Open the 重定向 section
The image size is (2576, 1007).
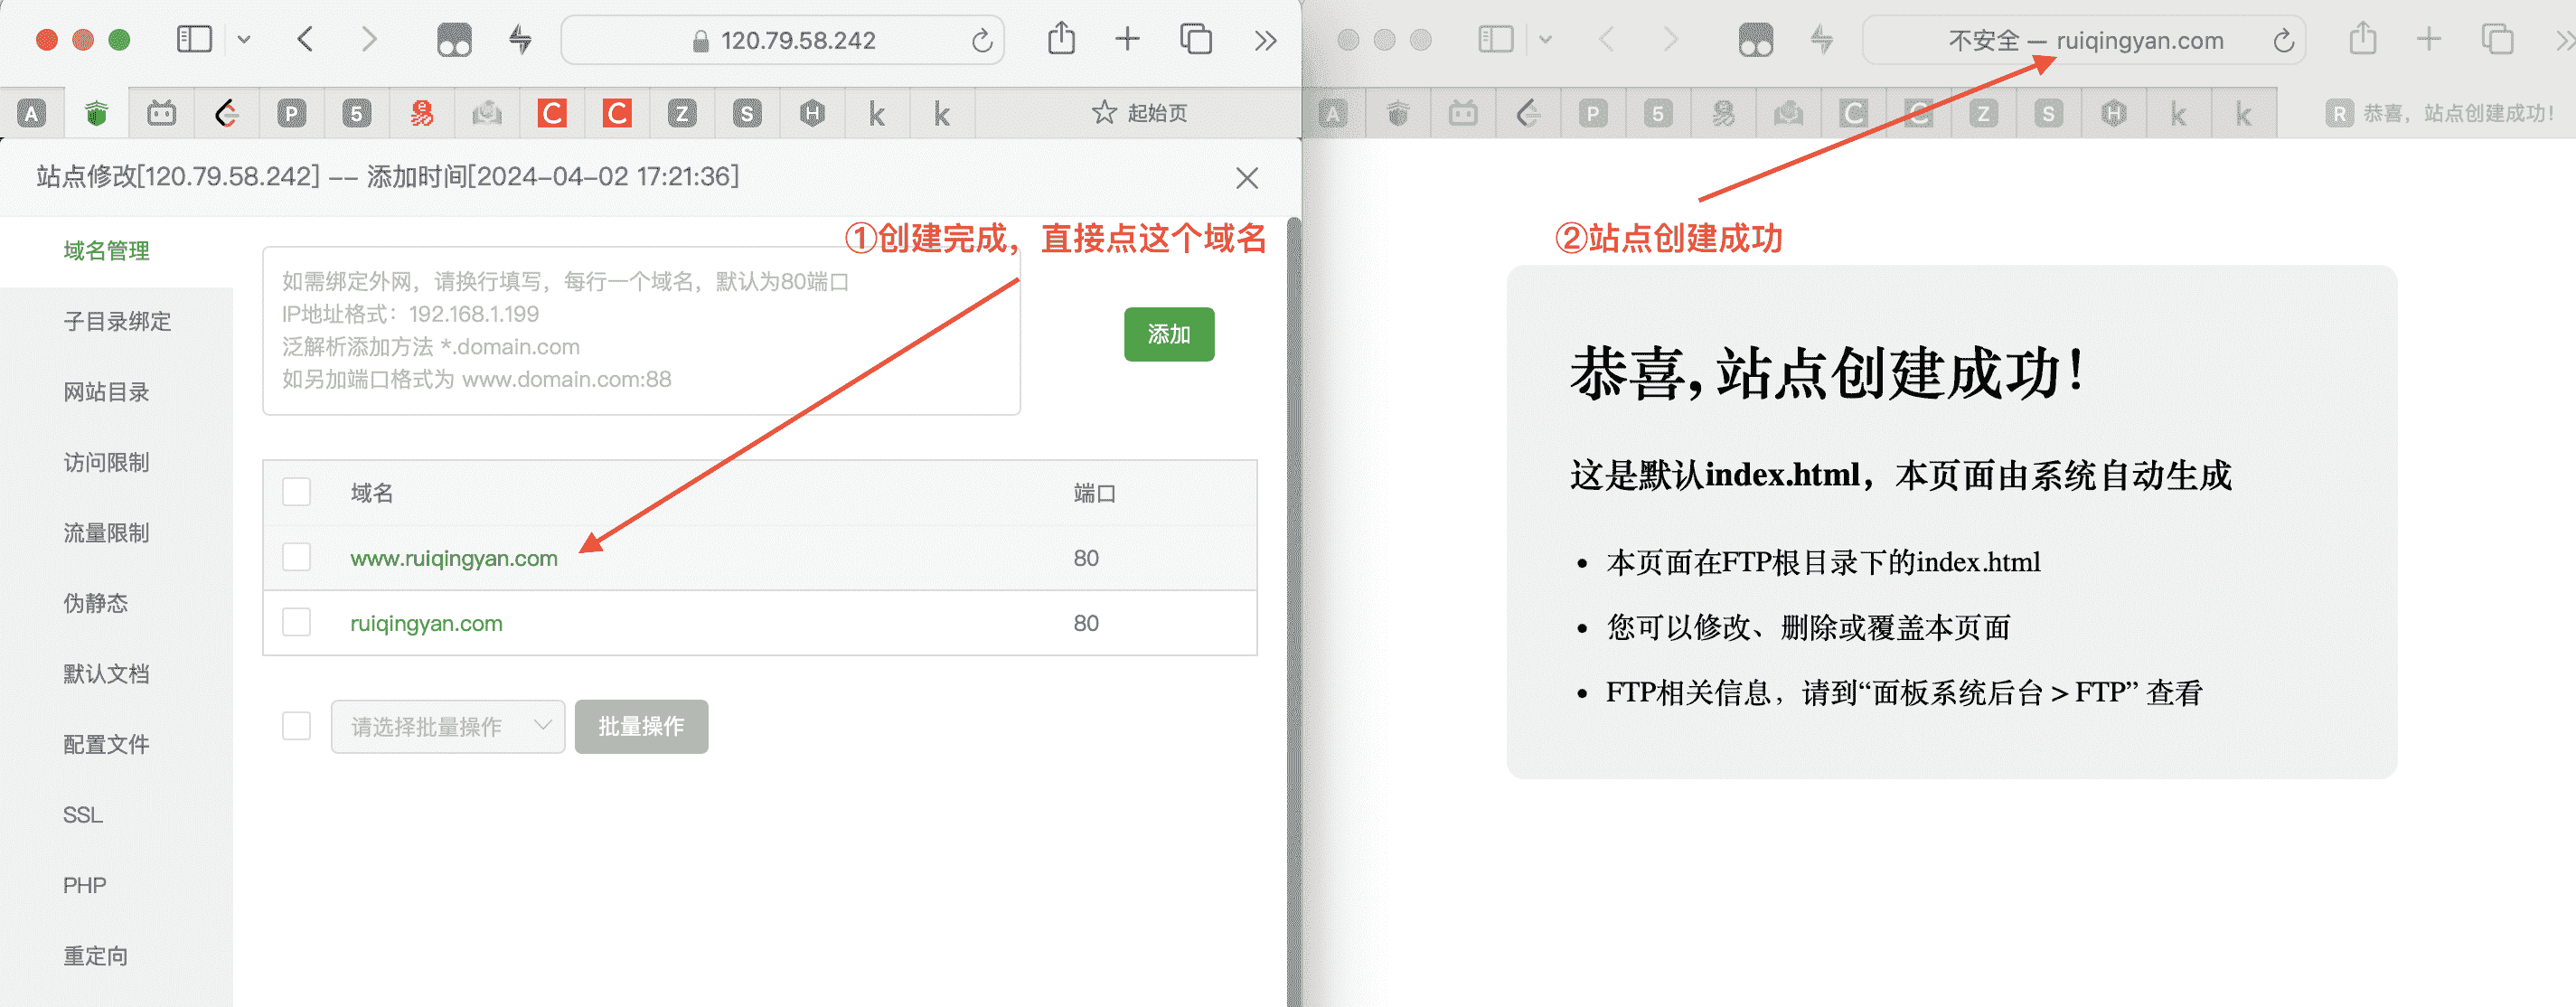click(x=96, y=956)
